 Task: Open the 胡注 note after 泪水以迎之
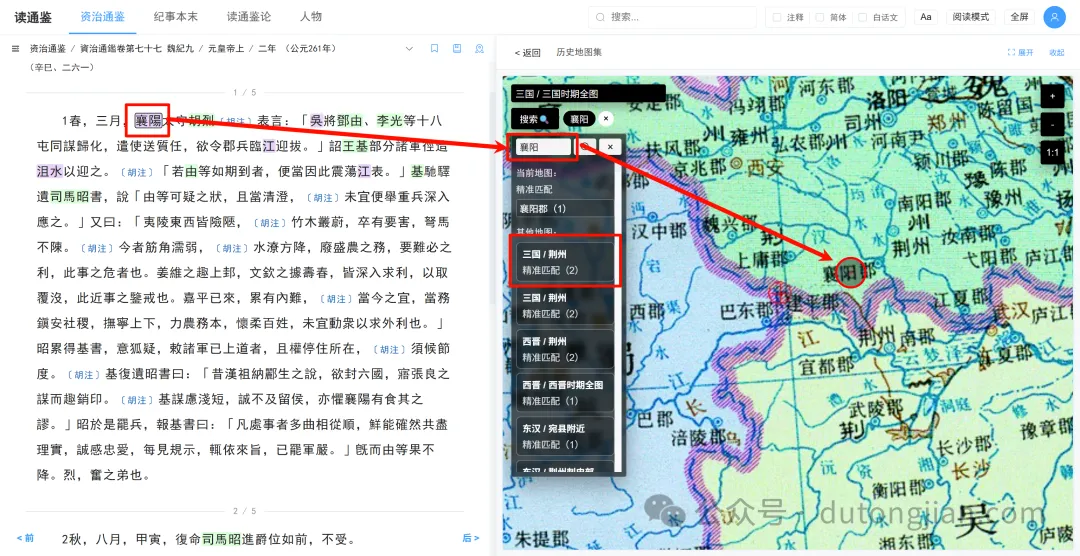pyautogui.click(x=134, y=172)
